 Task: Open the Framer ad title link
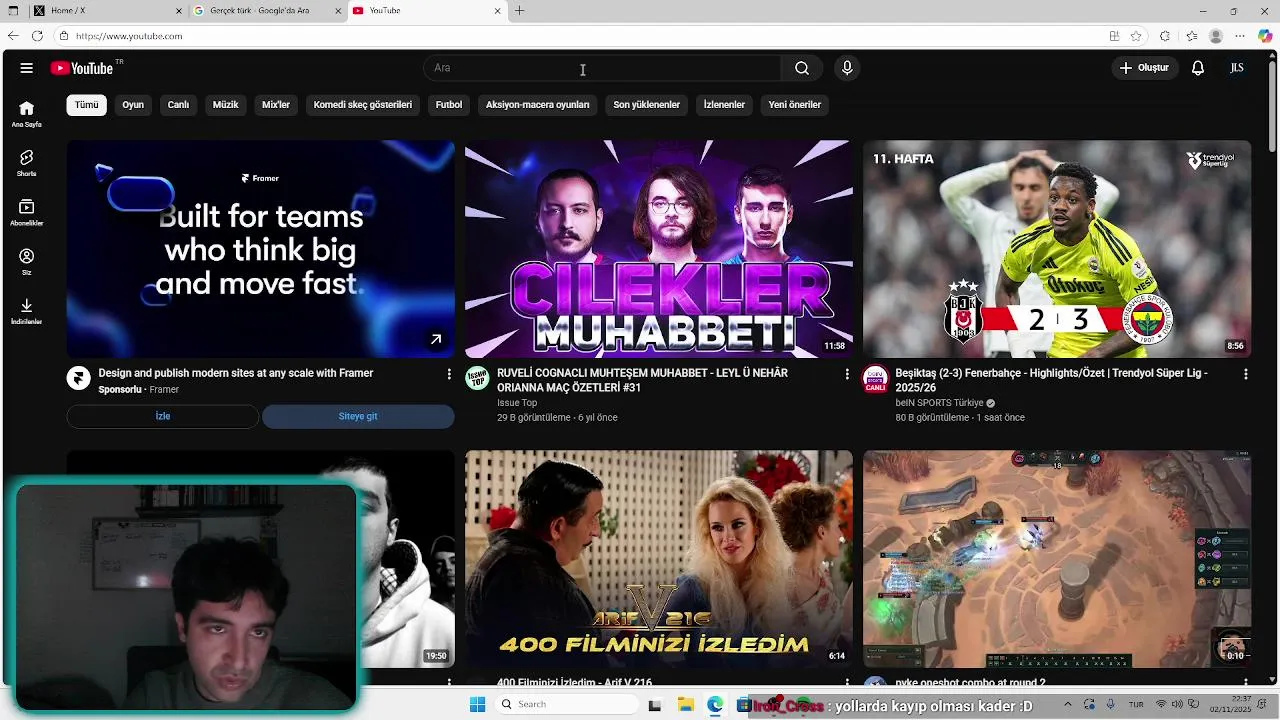[236, 373]
